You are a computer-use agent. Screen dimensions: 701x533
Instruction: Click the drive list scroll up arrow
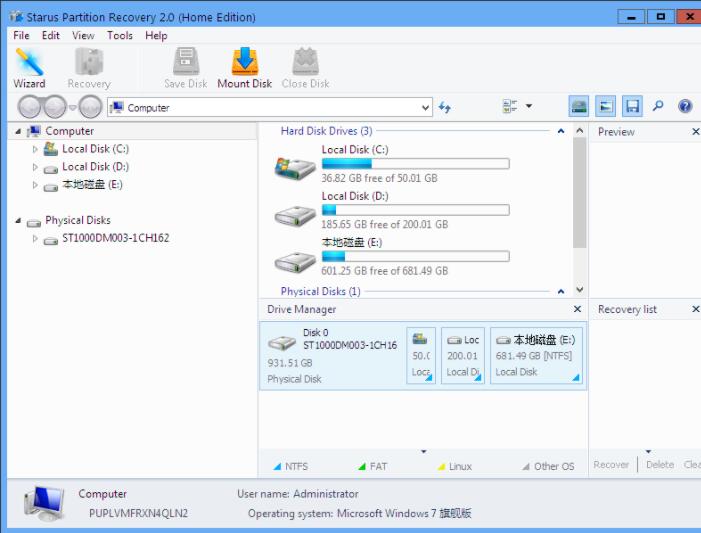pos(580,131)
